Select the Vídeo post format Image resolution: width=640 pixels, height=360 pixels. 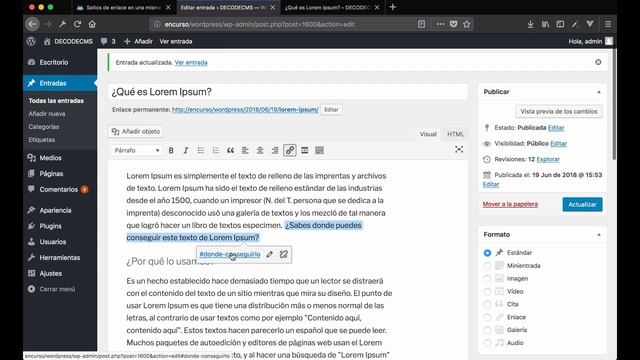(x=487, y=291)
